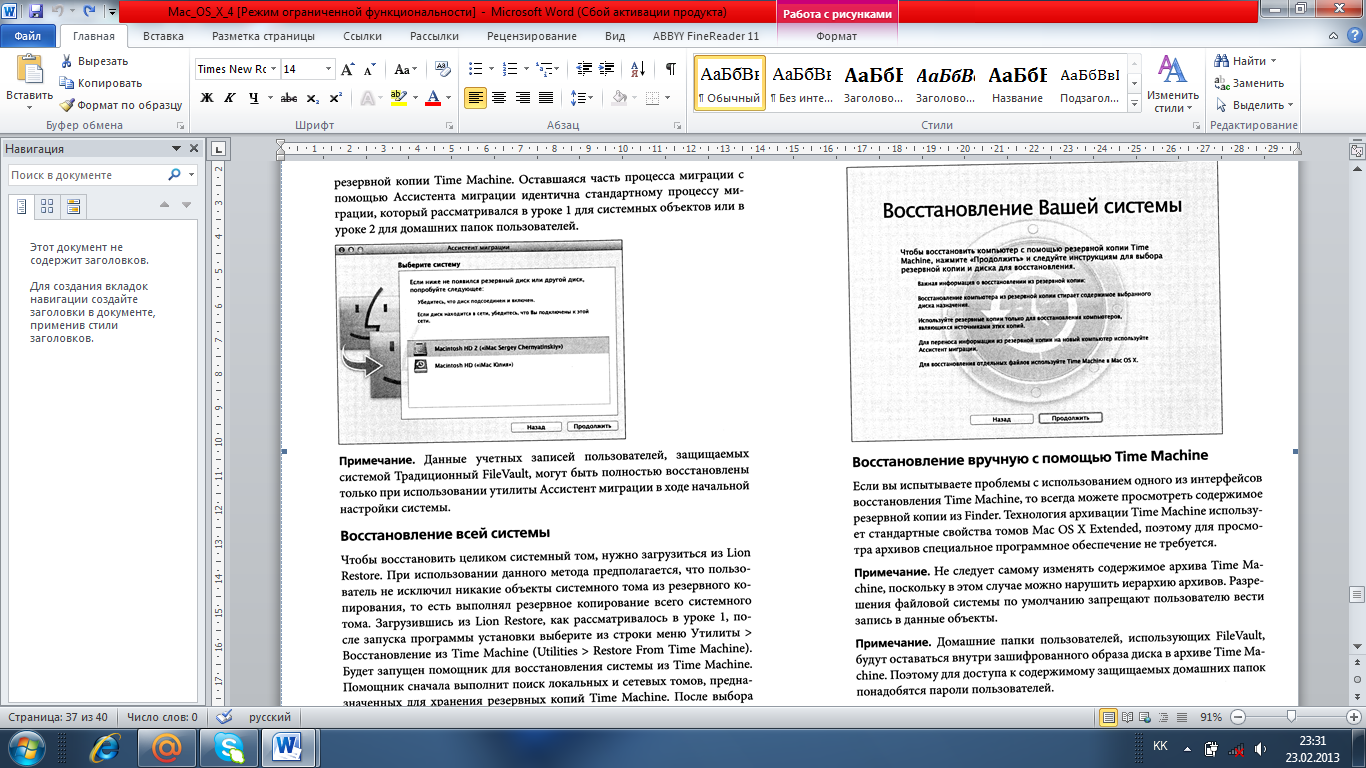Align text right
The height and width of the screenshot is (768, 1366).
(522, 98)
